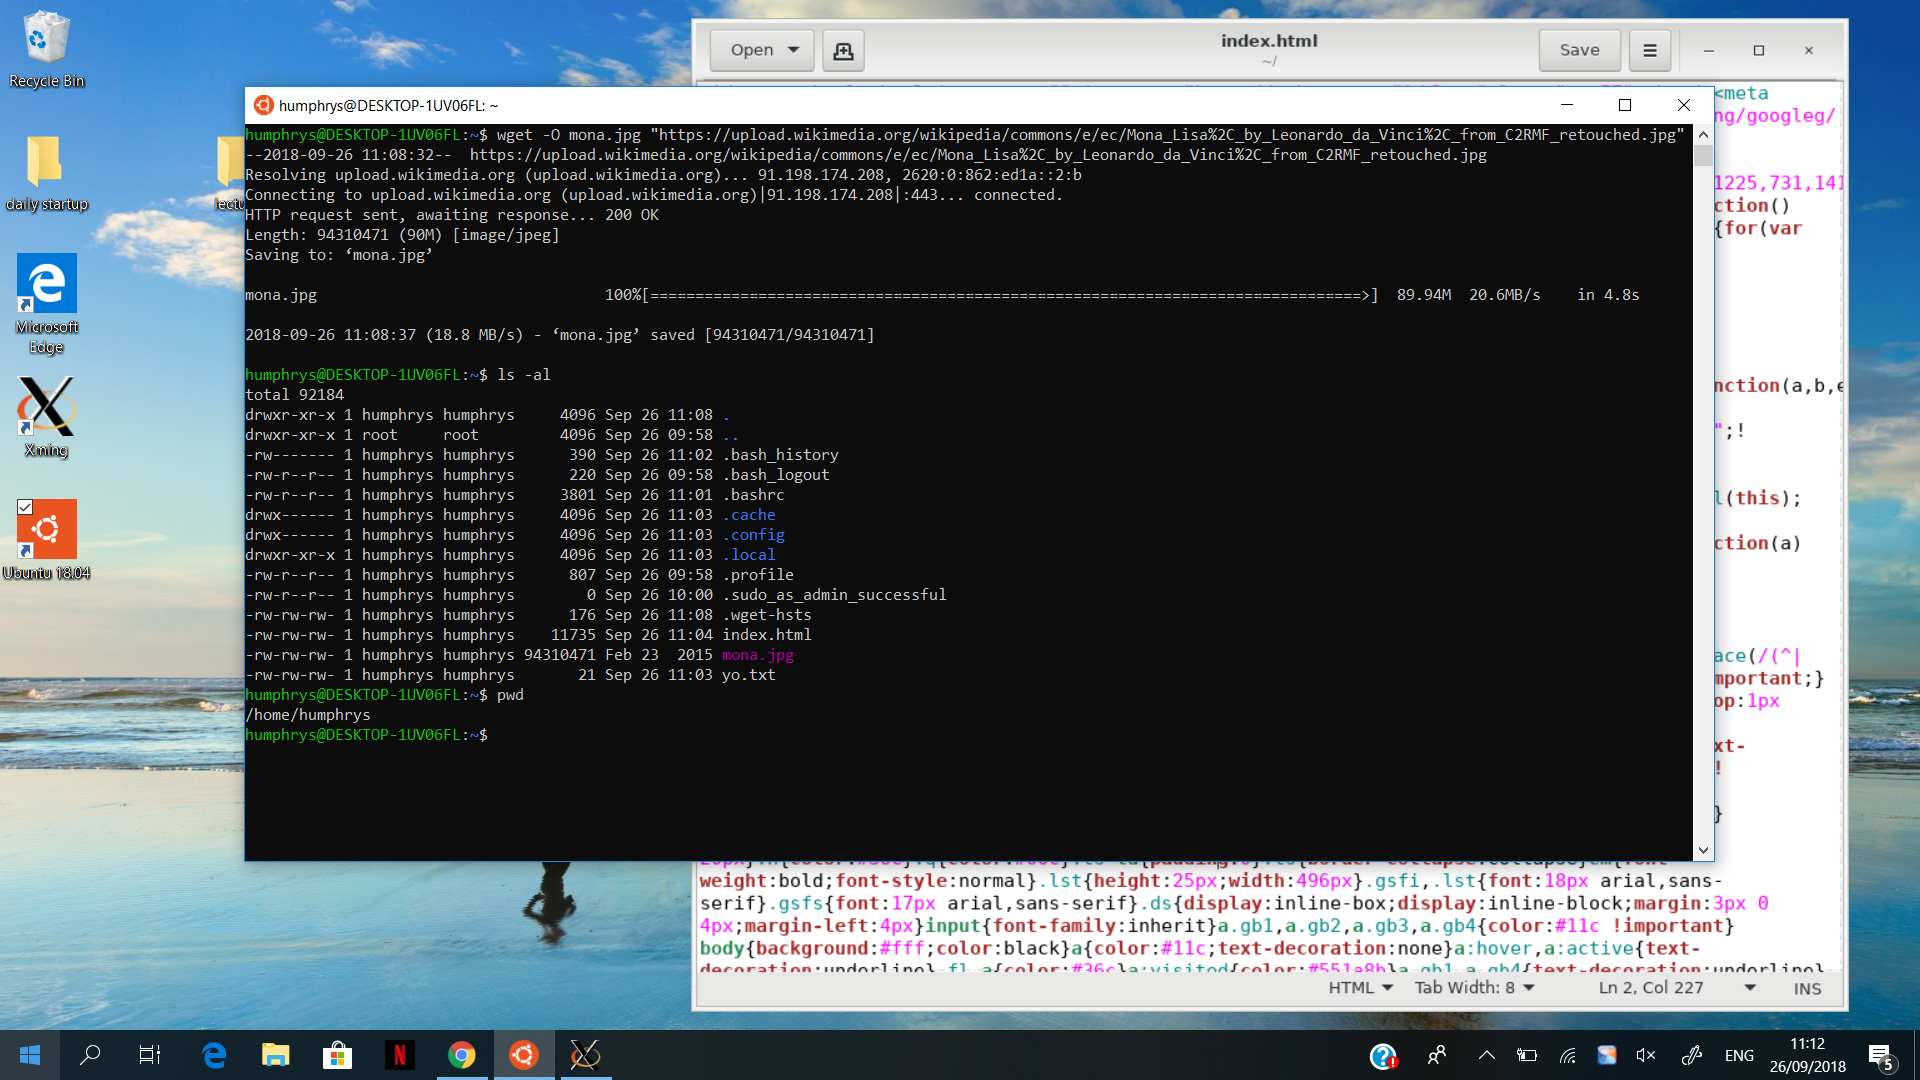The width and height of the screenshot is (1920, 1080).
Task: Click the Save button in gedit
Action: [x=1579, y=50]
